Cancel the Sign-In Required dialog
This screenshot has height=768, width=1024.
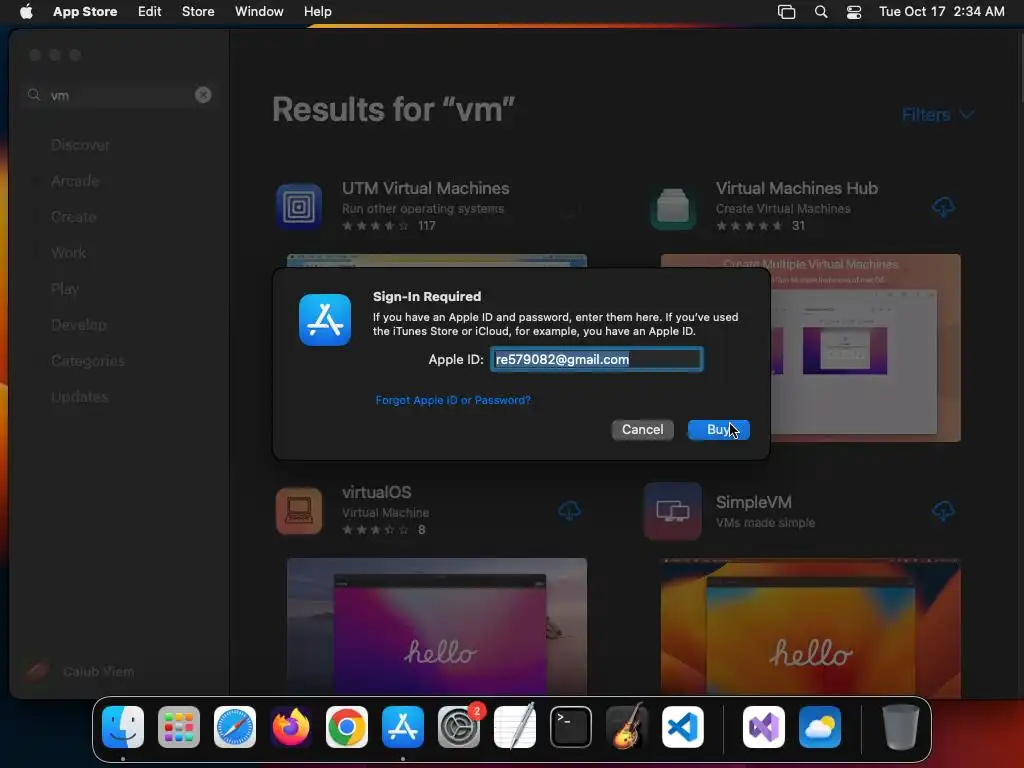643,430
